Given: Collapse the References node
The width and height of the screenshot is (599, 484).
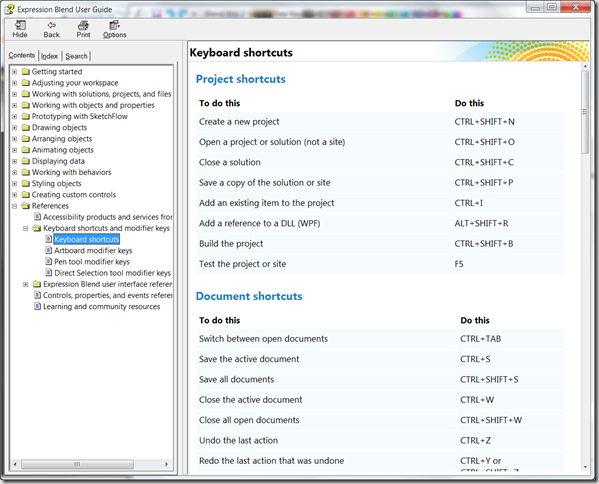Looking at the screenshot, I should 15,206.
